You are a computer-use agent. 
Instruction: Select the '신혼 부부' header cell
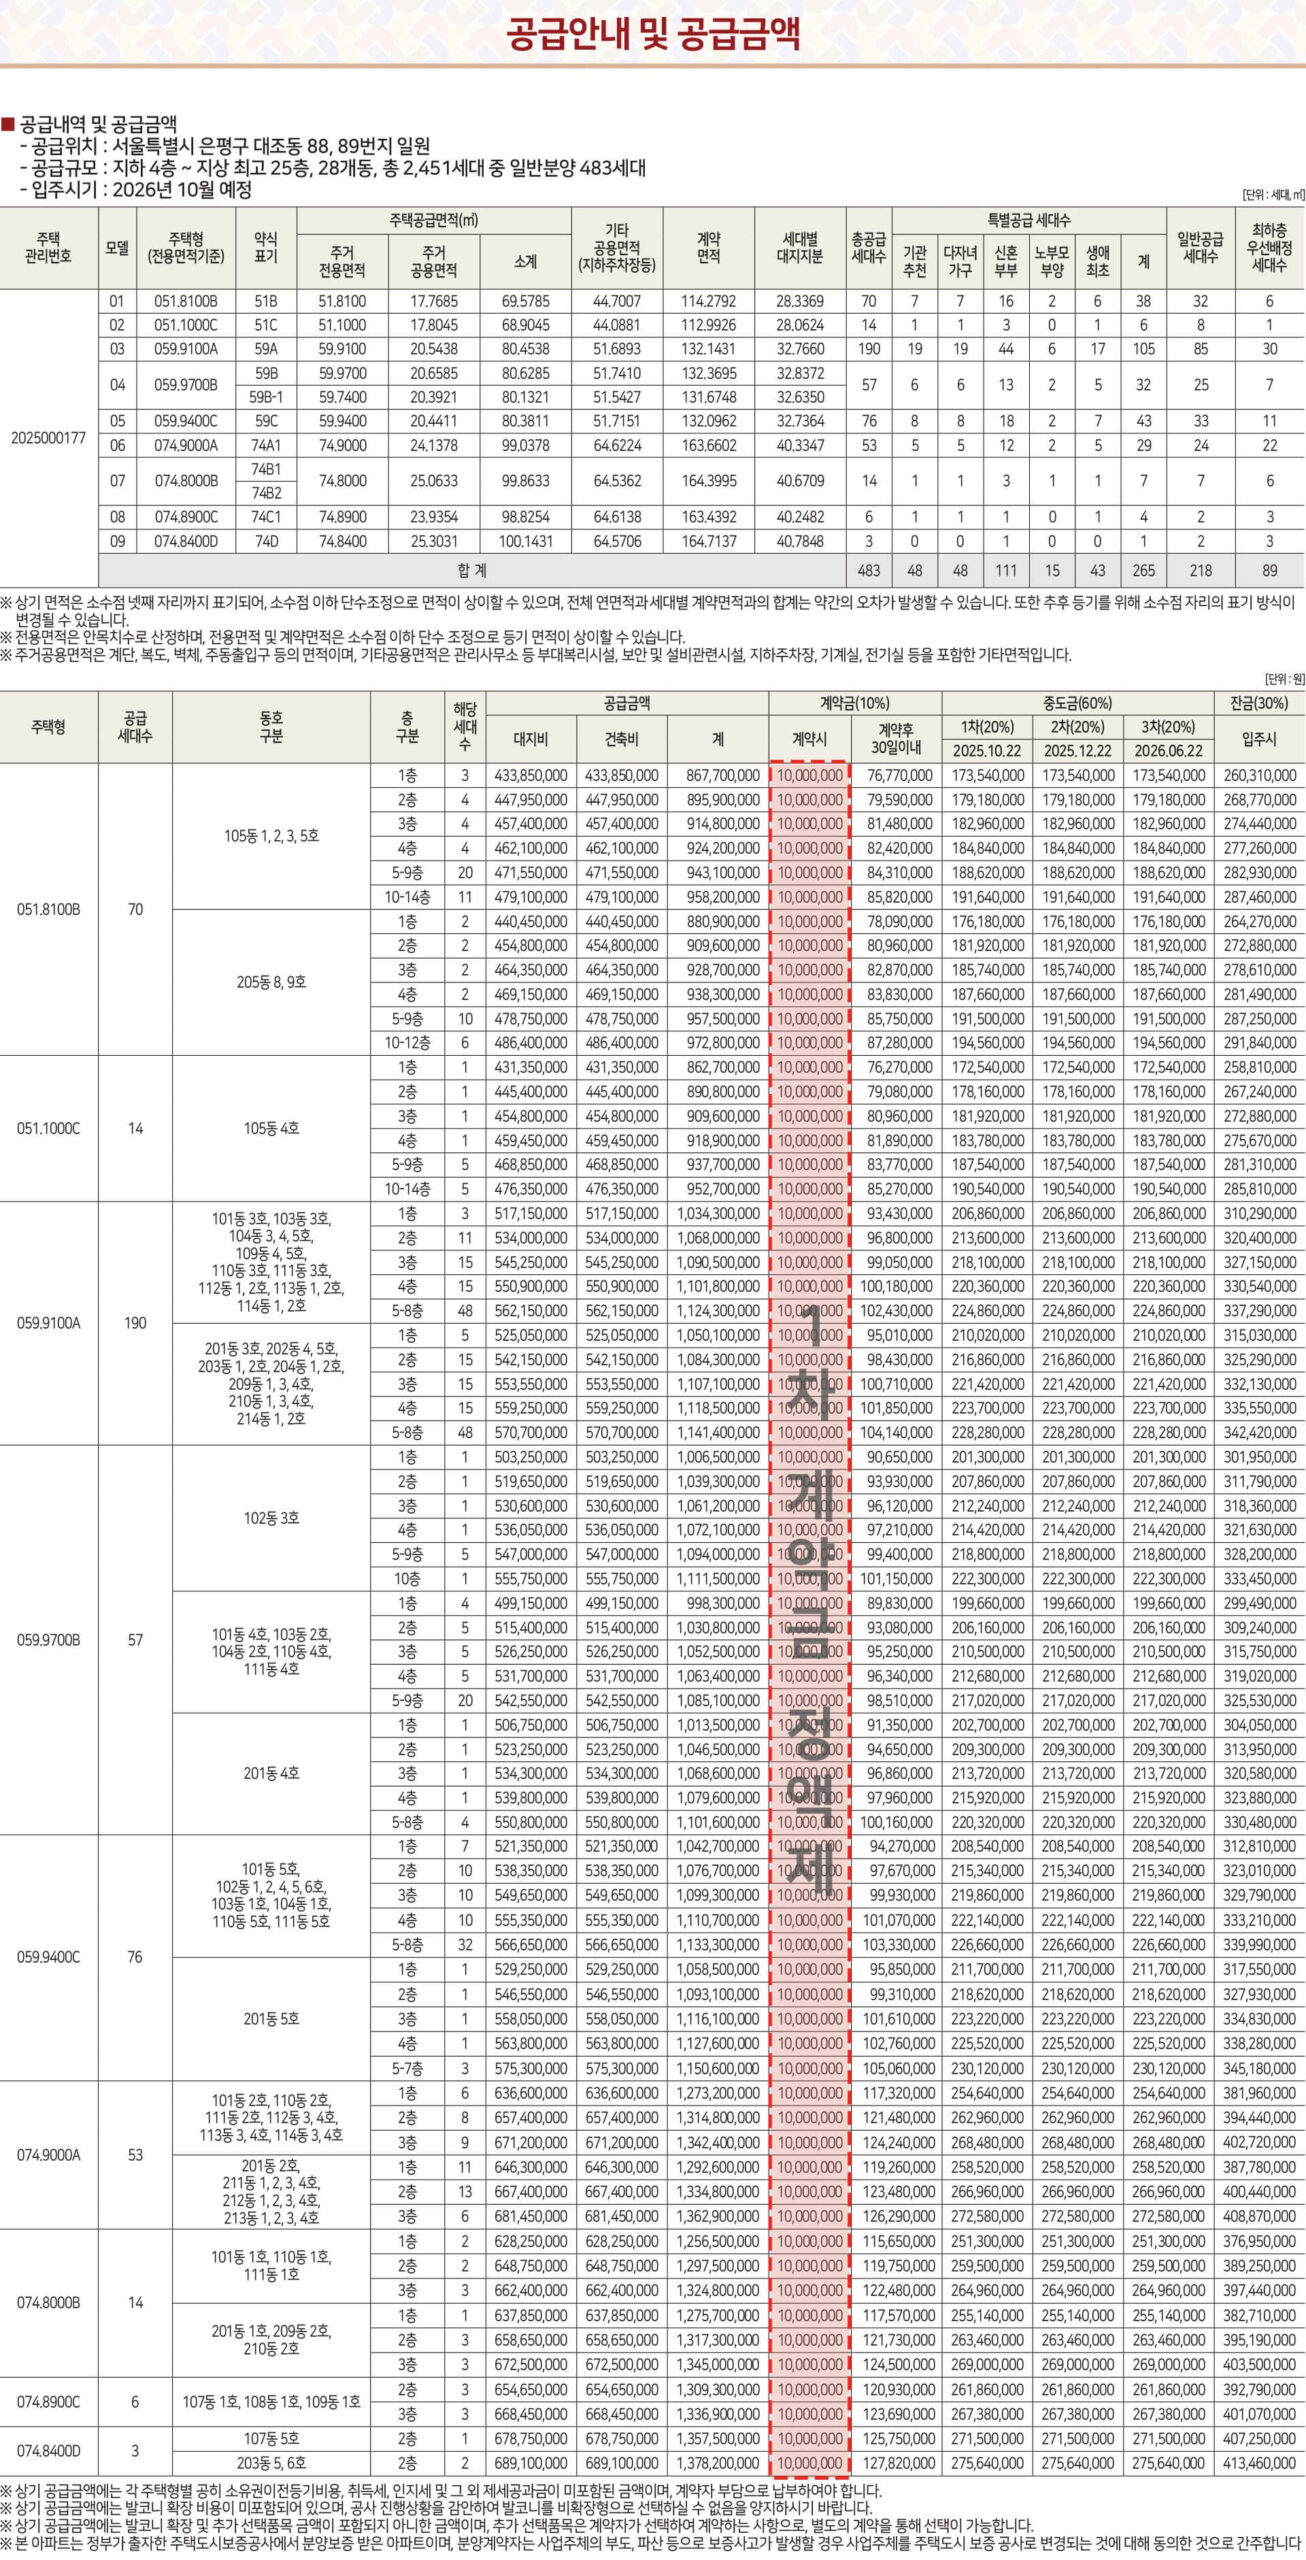click(x=1006, y=262)
